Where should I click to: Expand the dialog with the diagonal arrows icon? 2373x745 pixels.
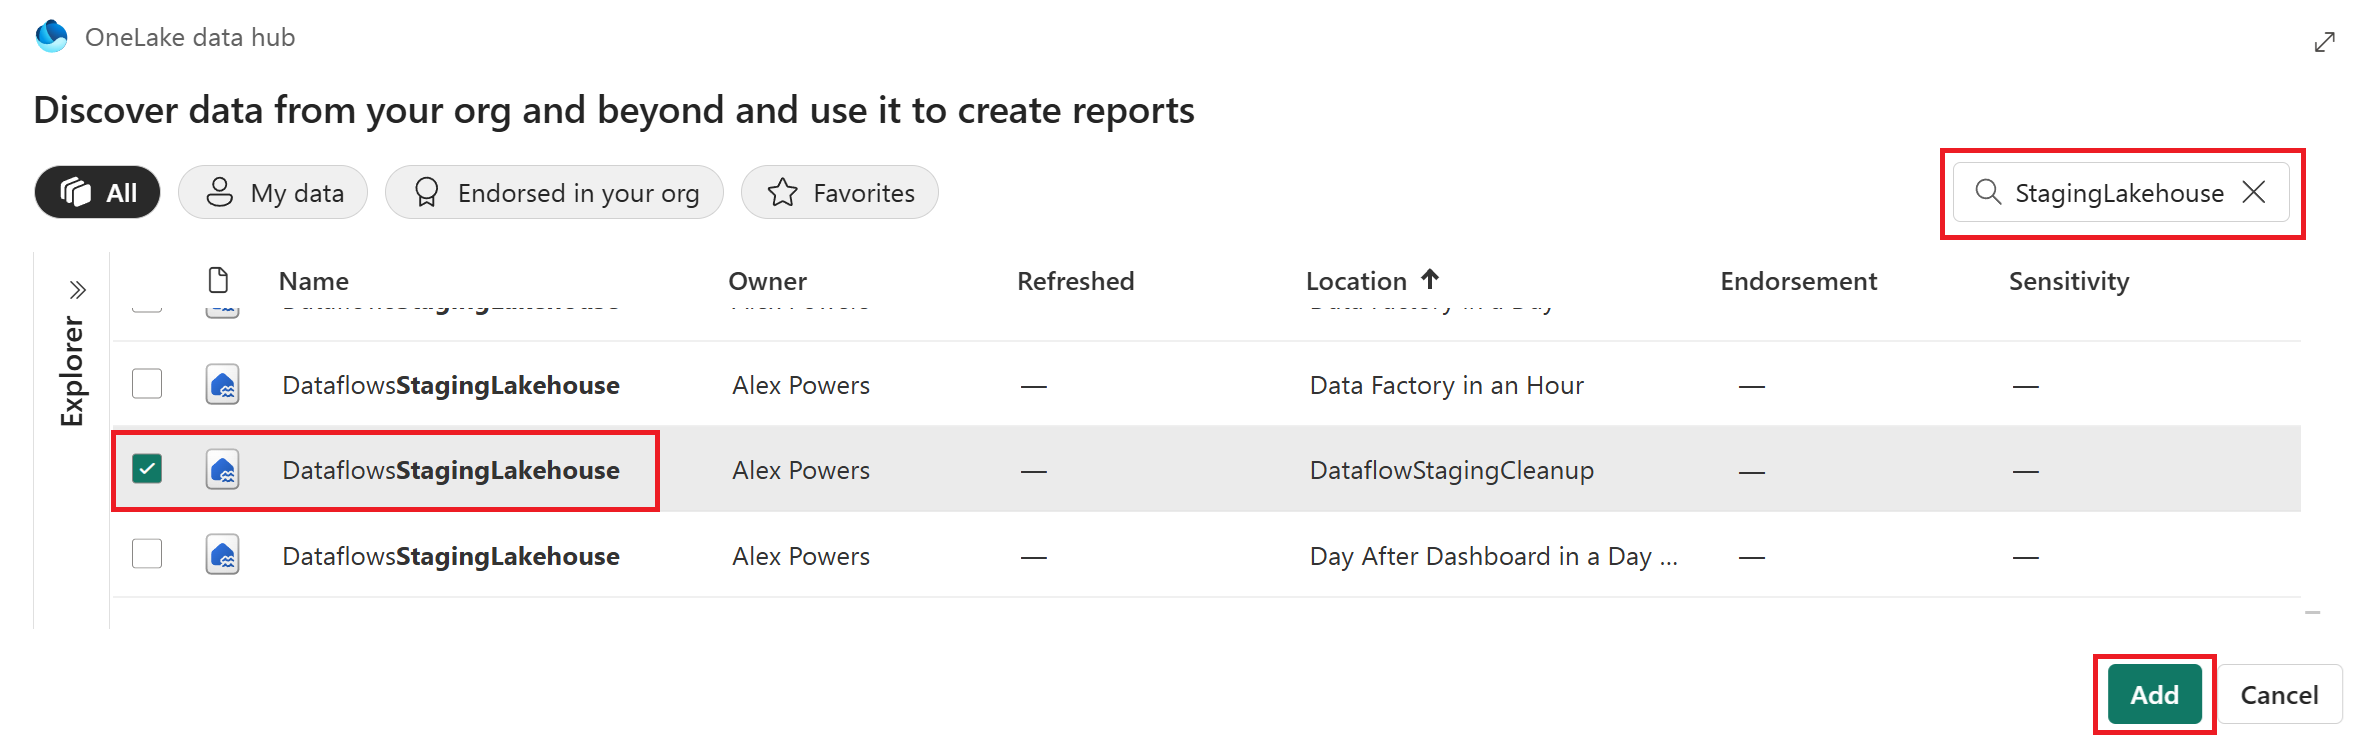2324,42
